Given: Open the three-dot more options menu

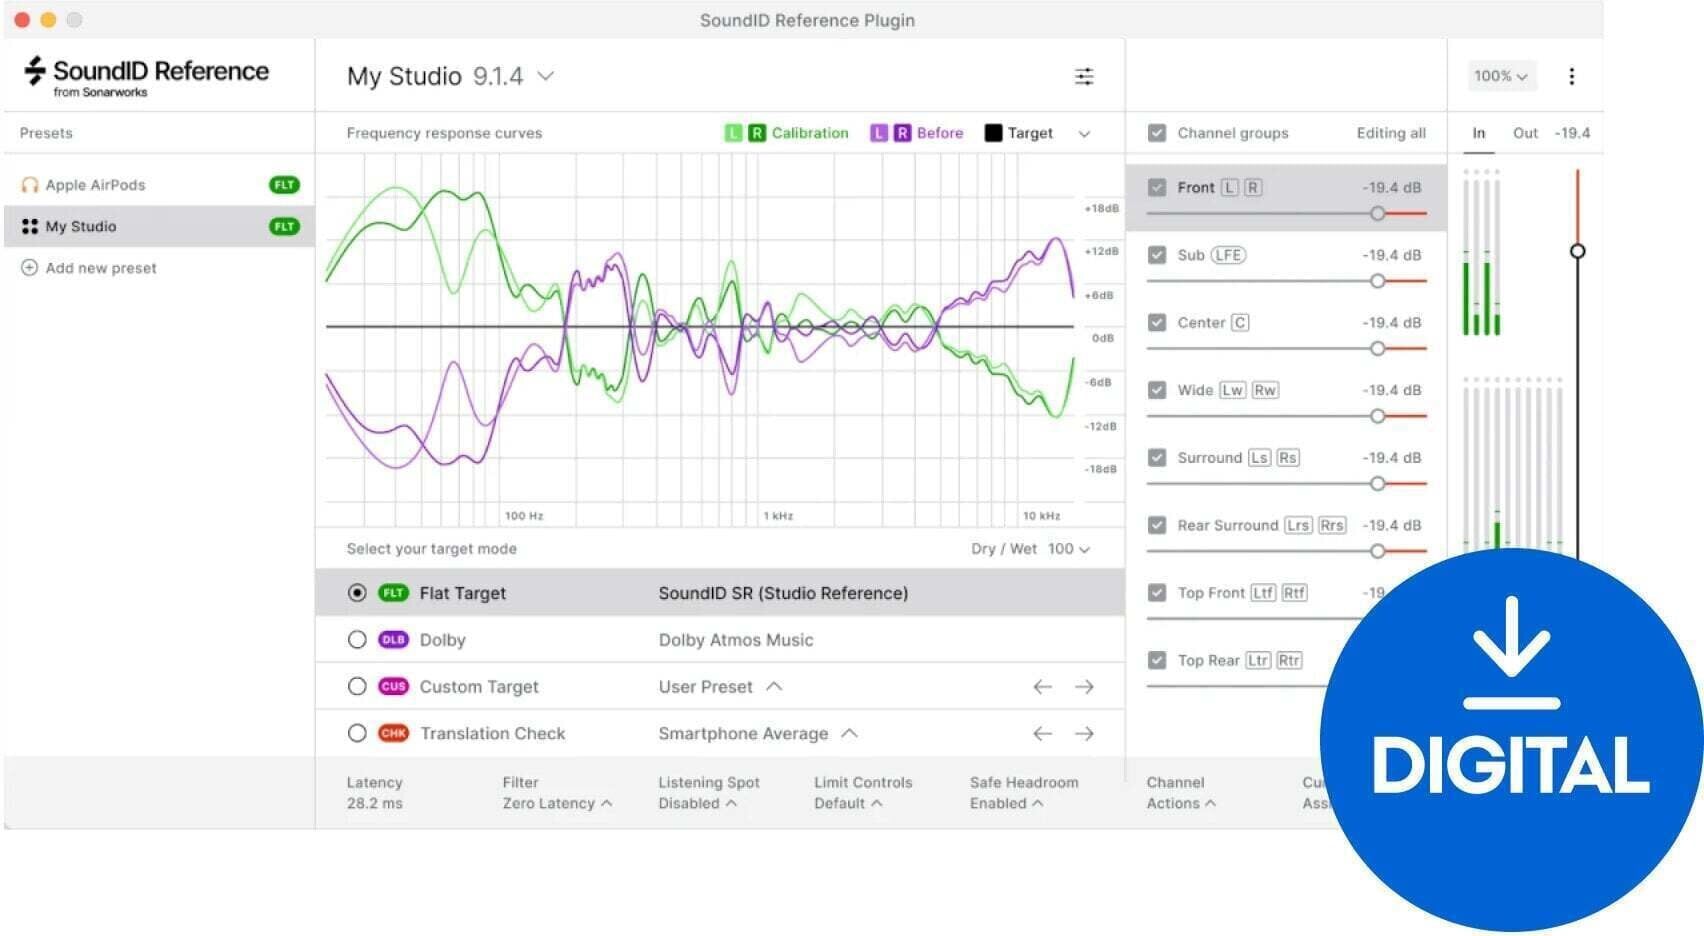Looking at the screenshot, I should click(1571, 76).
